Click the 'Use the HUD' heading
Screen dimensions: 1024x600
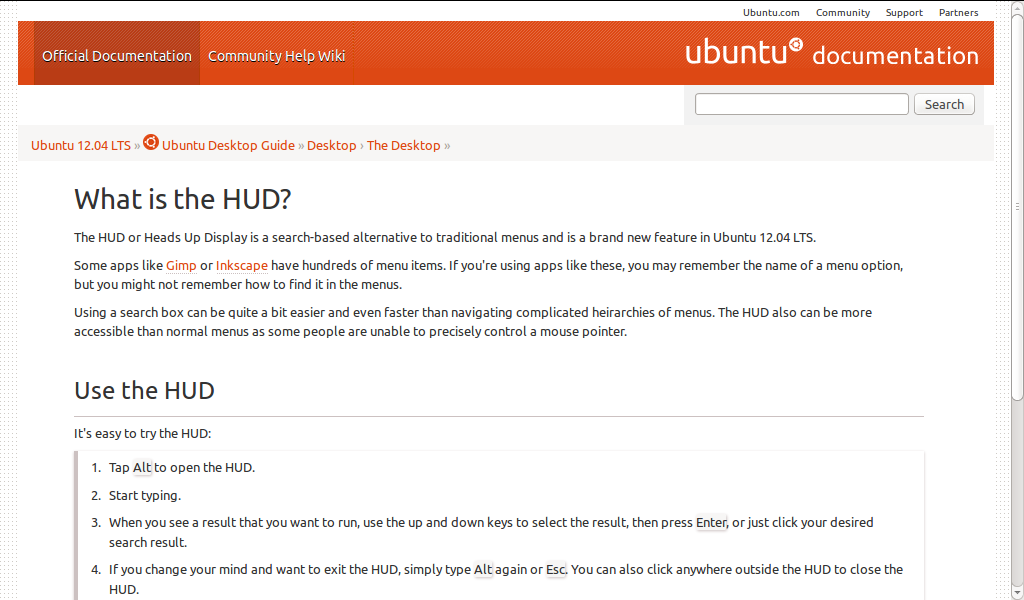[144, 390]
